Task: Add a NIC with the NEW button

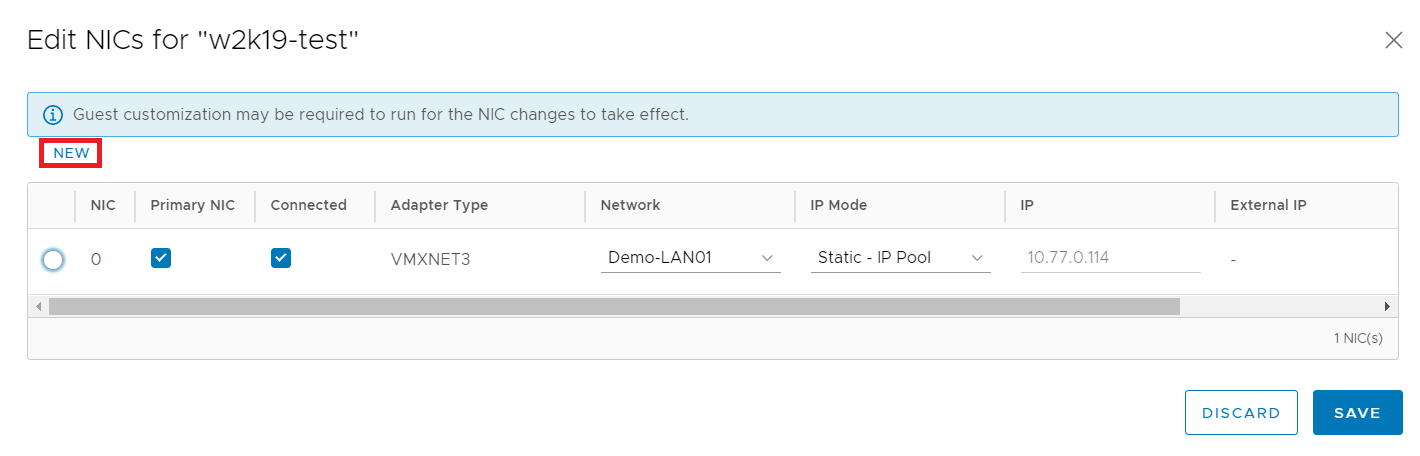Action: tap(71, 153)
